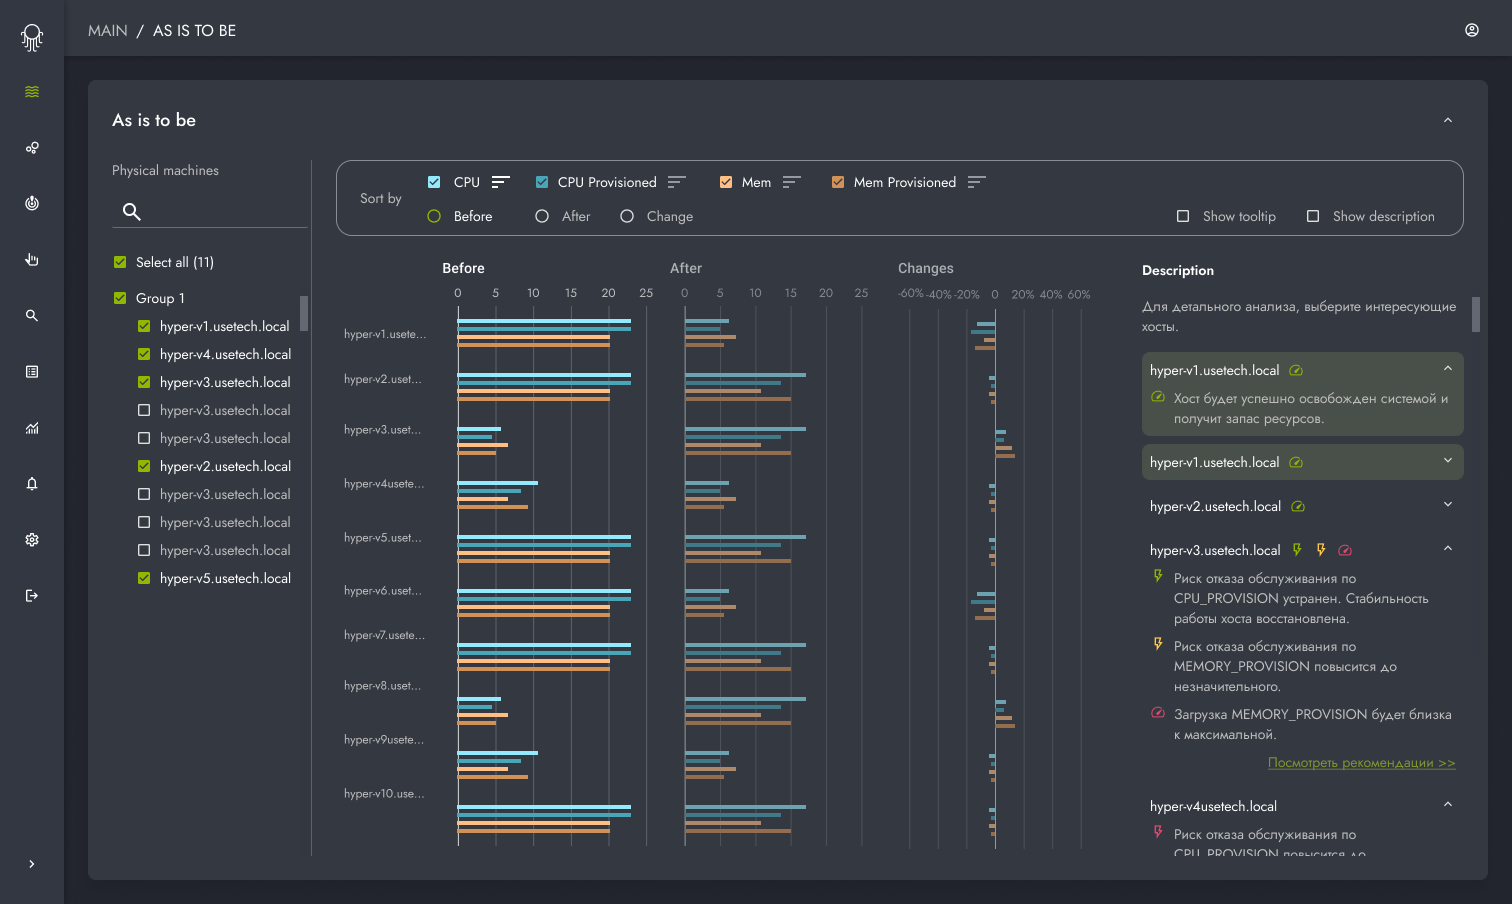Click the sort icon next to CPU
Screen dimensions: 1512x904
pos(501,182)
